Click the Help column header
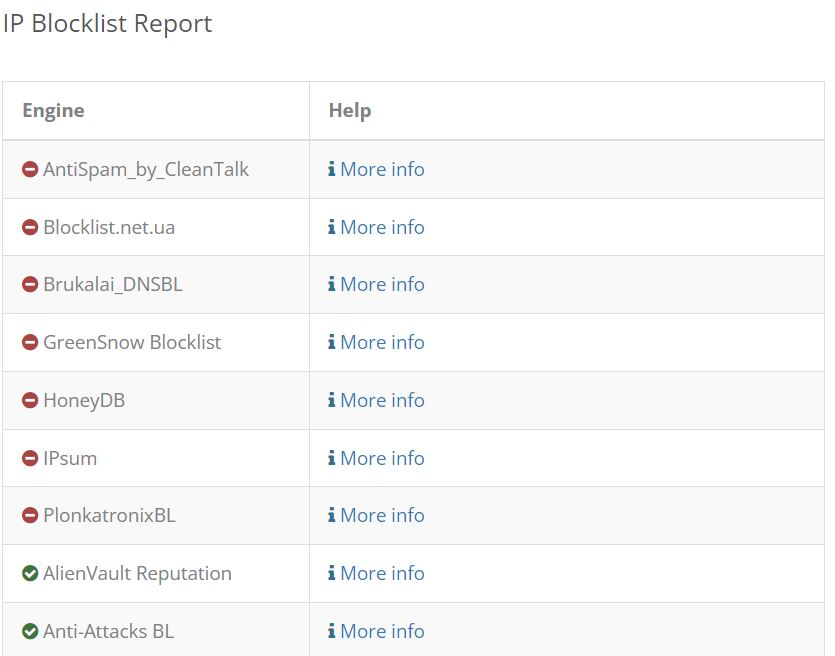Viewport: 835px width, 656px height. (350, 111)
